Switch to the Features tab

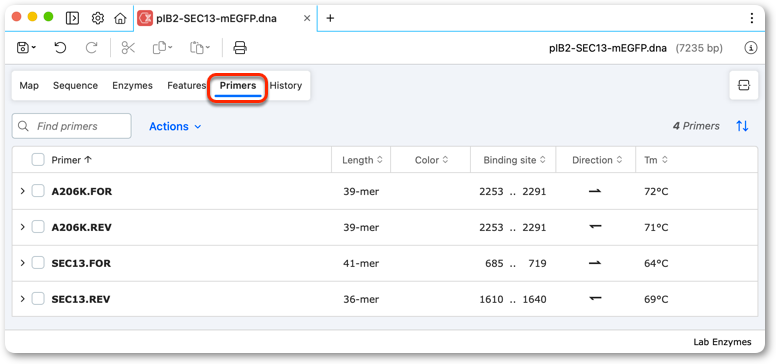point(187,86)
